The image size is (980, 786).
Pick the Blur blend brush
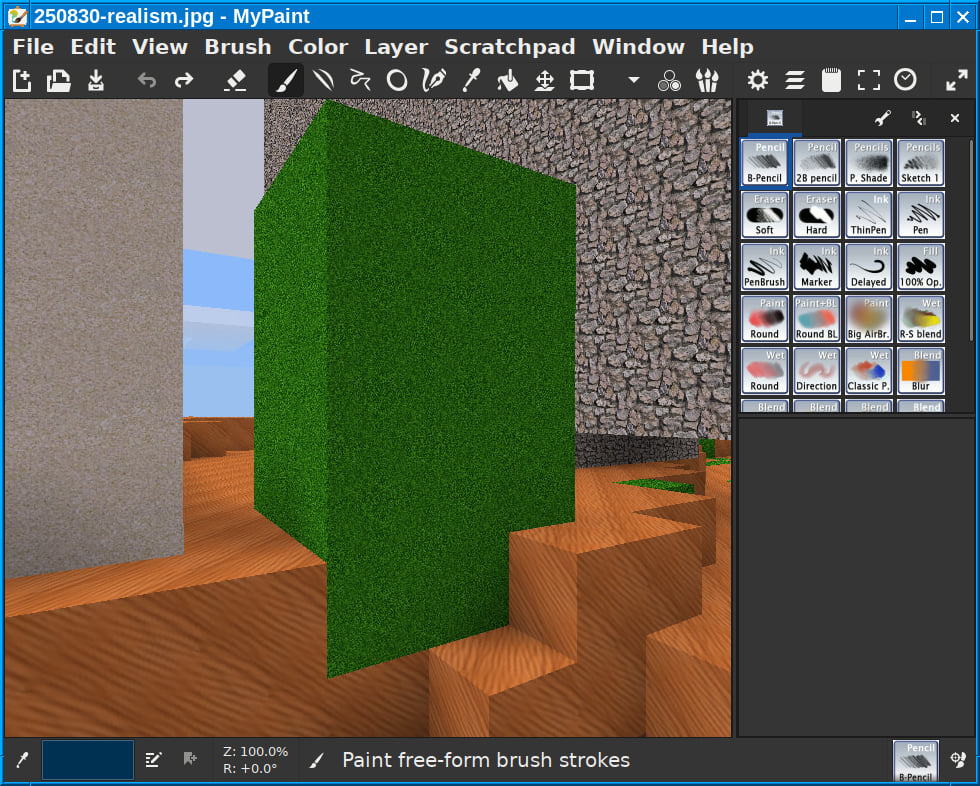(x=920, y=371)
